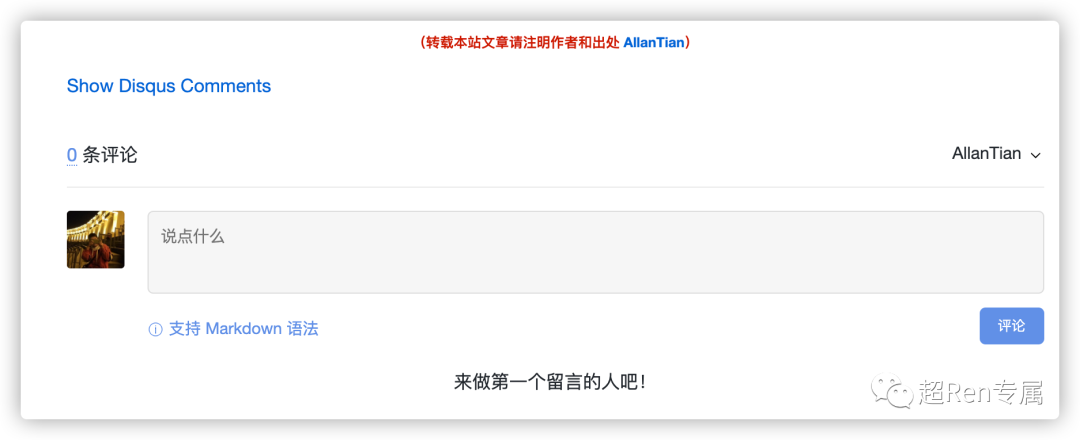
Task: Click the 来做第一个留言的人吧 empty message
Action: (550, 382)
